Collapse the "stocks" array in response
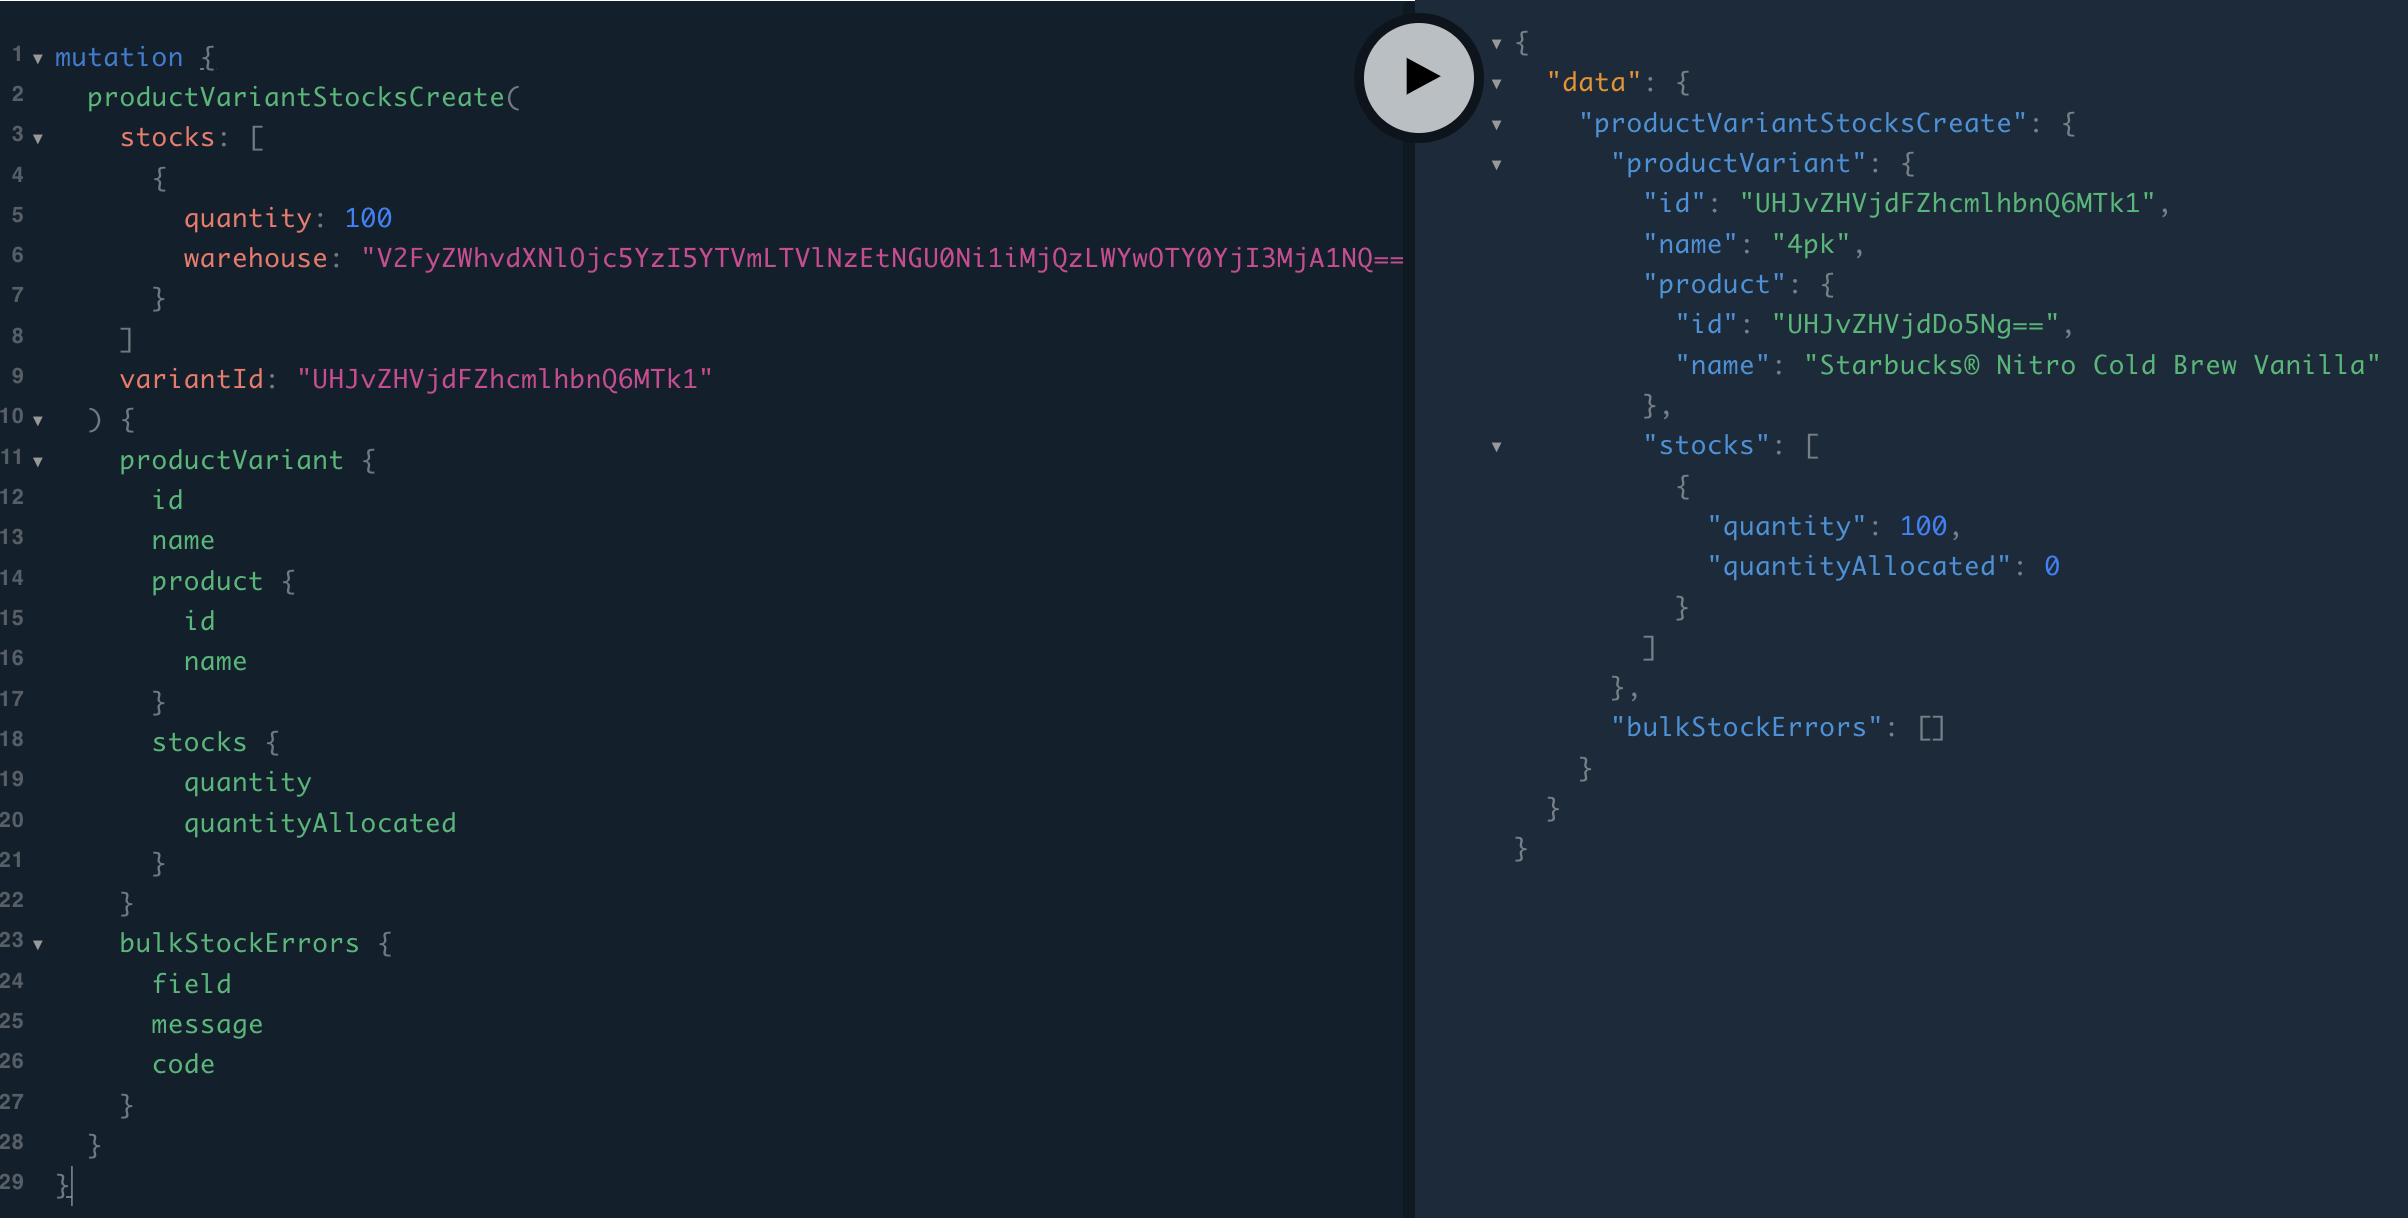 (x=1496, y=447)
